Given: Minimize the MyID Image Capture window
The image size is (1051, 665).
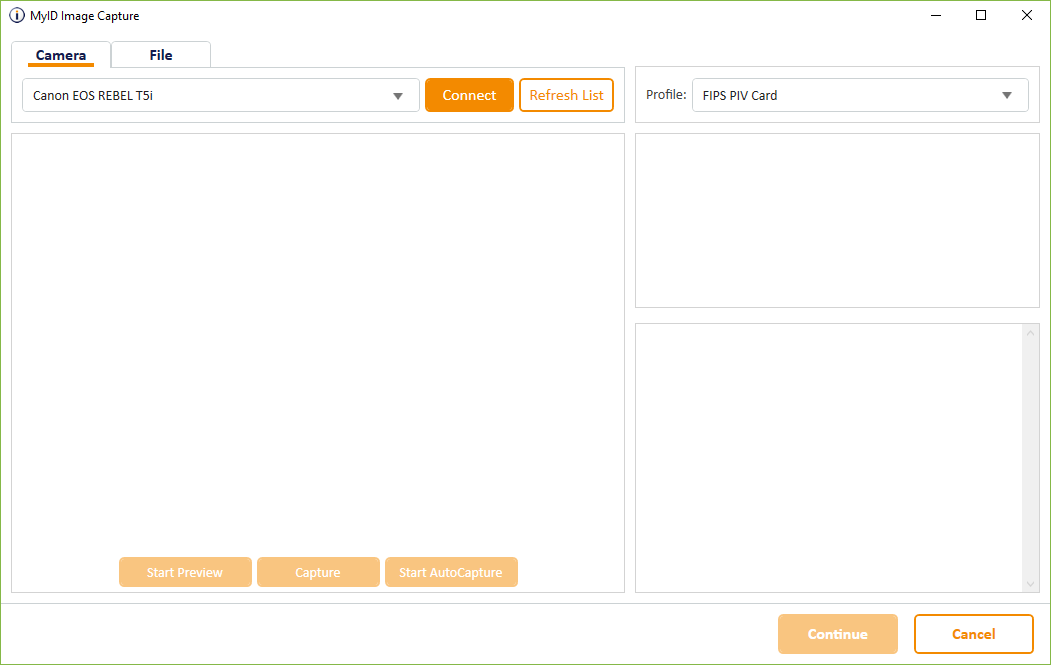Looking at the screenshot, I should [x=936, y=15].
